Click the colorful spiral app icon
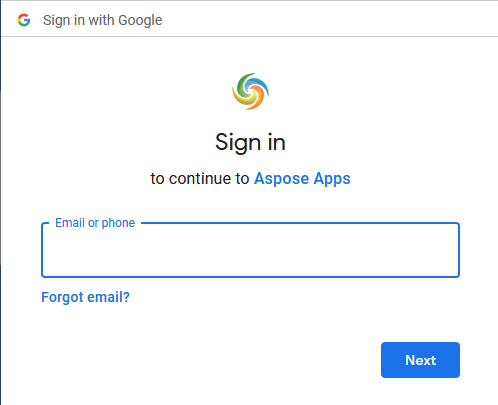Image resolution: width=498 pixels, height=405 pixels. tap(251, 91)
